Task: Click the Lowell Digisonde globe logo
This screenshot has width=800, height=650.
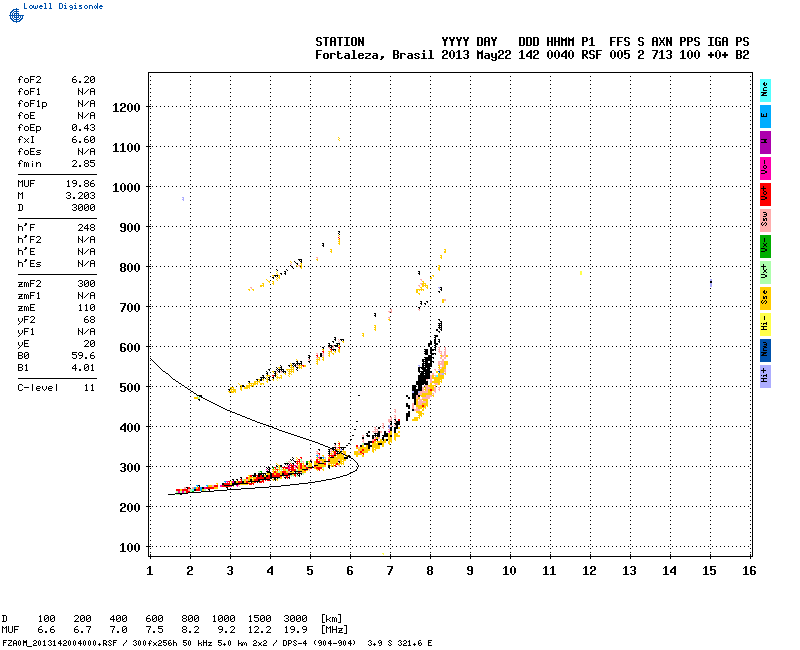Action: point(16,15)
